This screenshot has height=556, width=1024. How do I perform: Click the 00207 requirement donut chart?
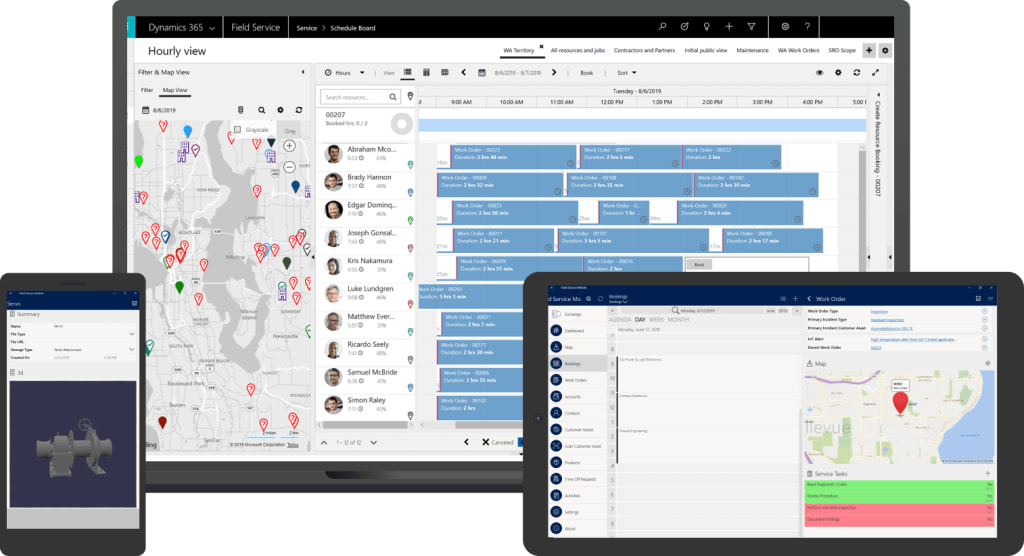point(402,123)
